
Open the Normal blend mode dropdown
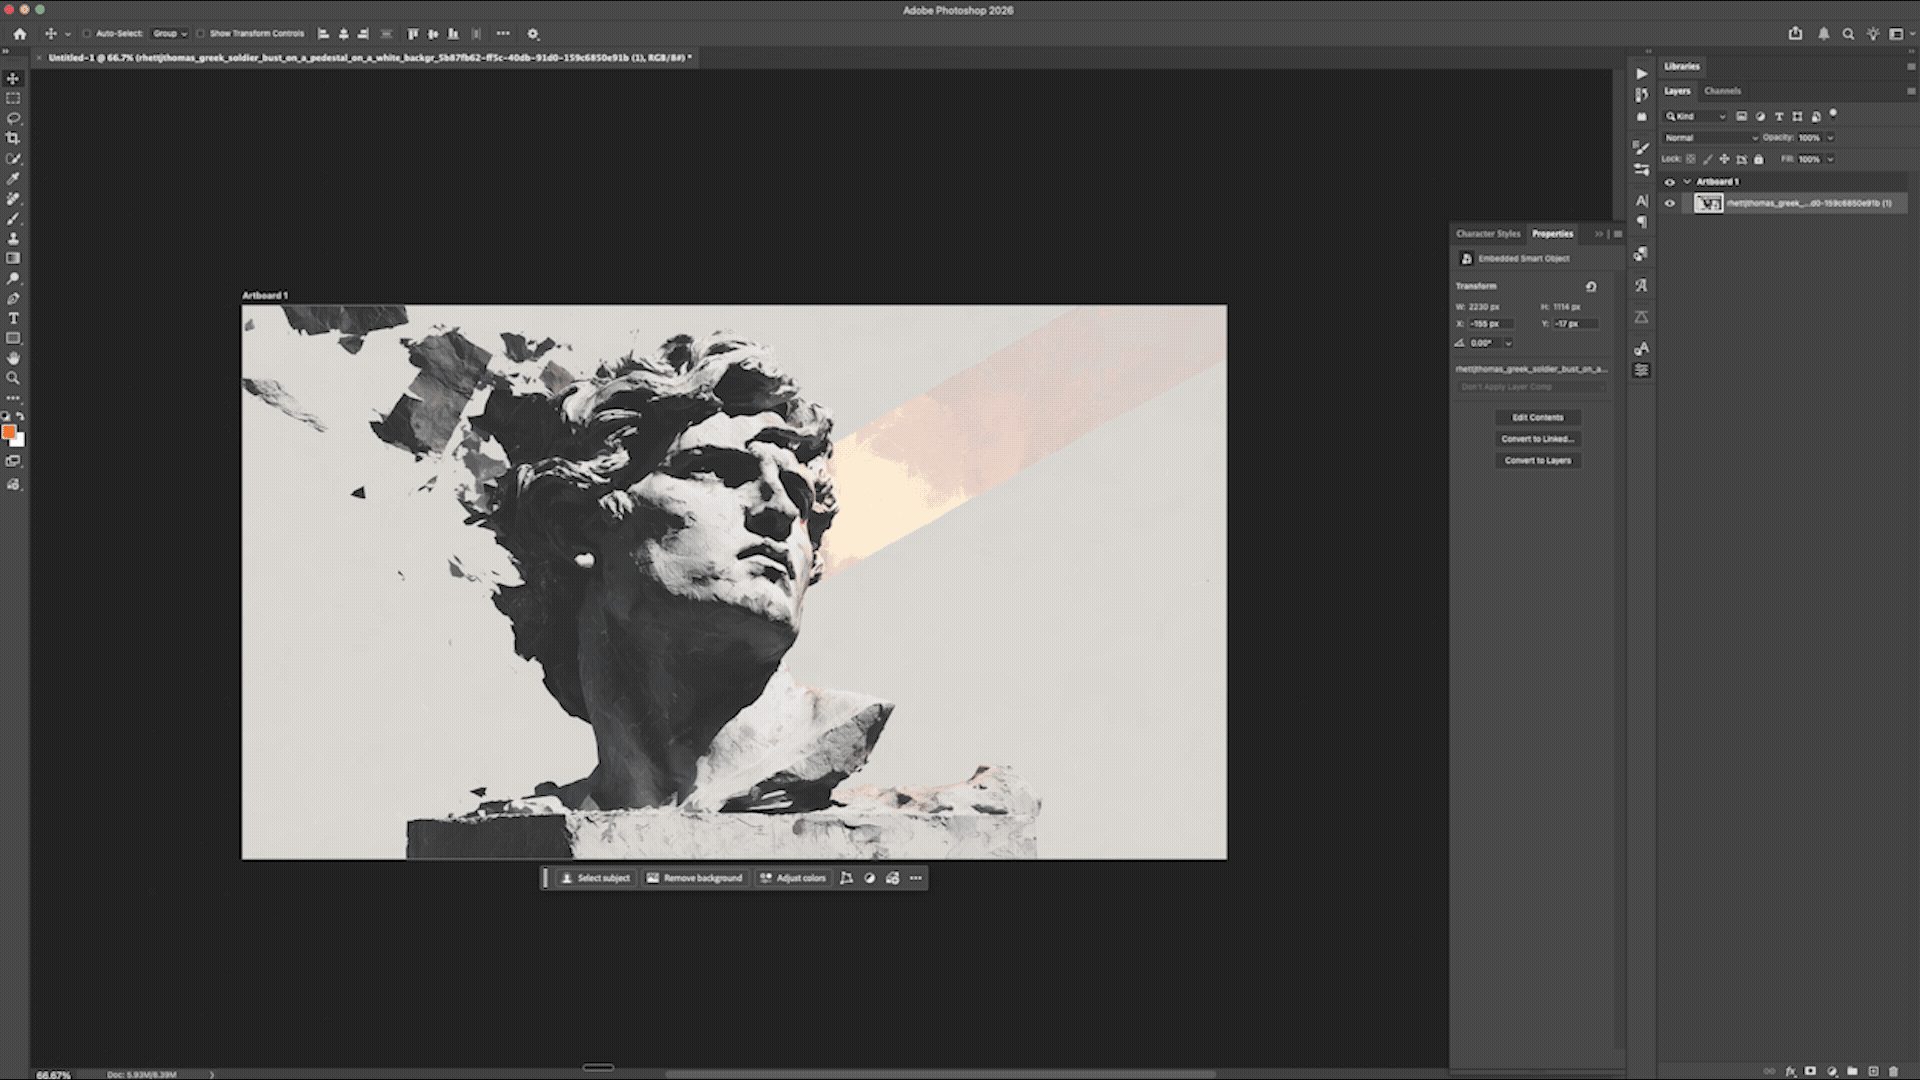(x=1710, y=138)
